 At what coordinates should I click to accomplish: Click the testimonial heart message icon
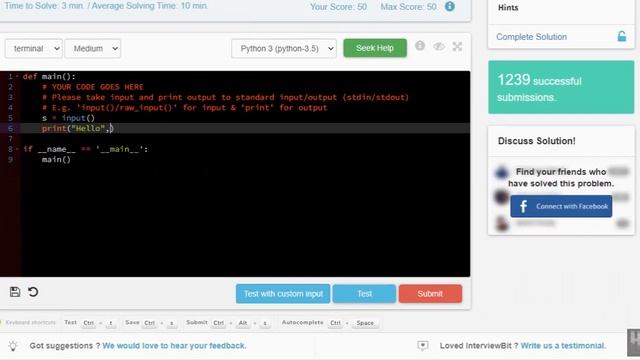click(423, 346)
